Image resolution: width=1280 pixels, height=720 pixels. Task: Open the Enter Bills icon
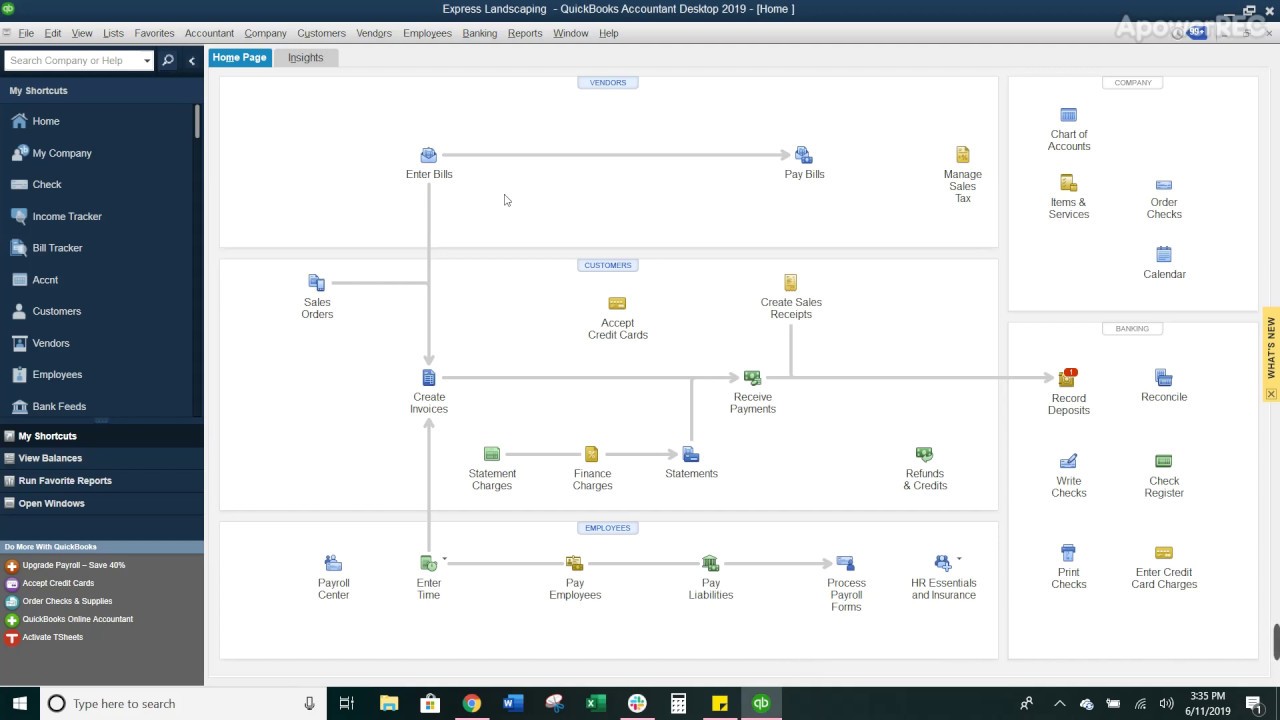(x=428, y=155)
